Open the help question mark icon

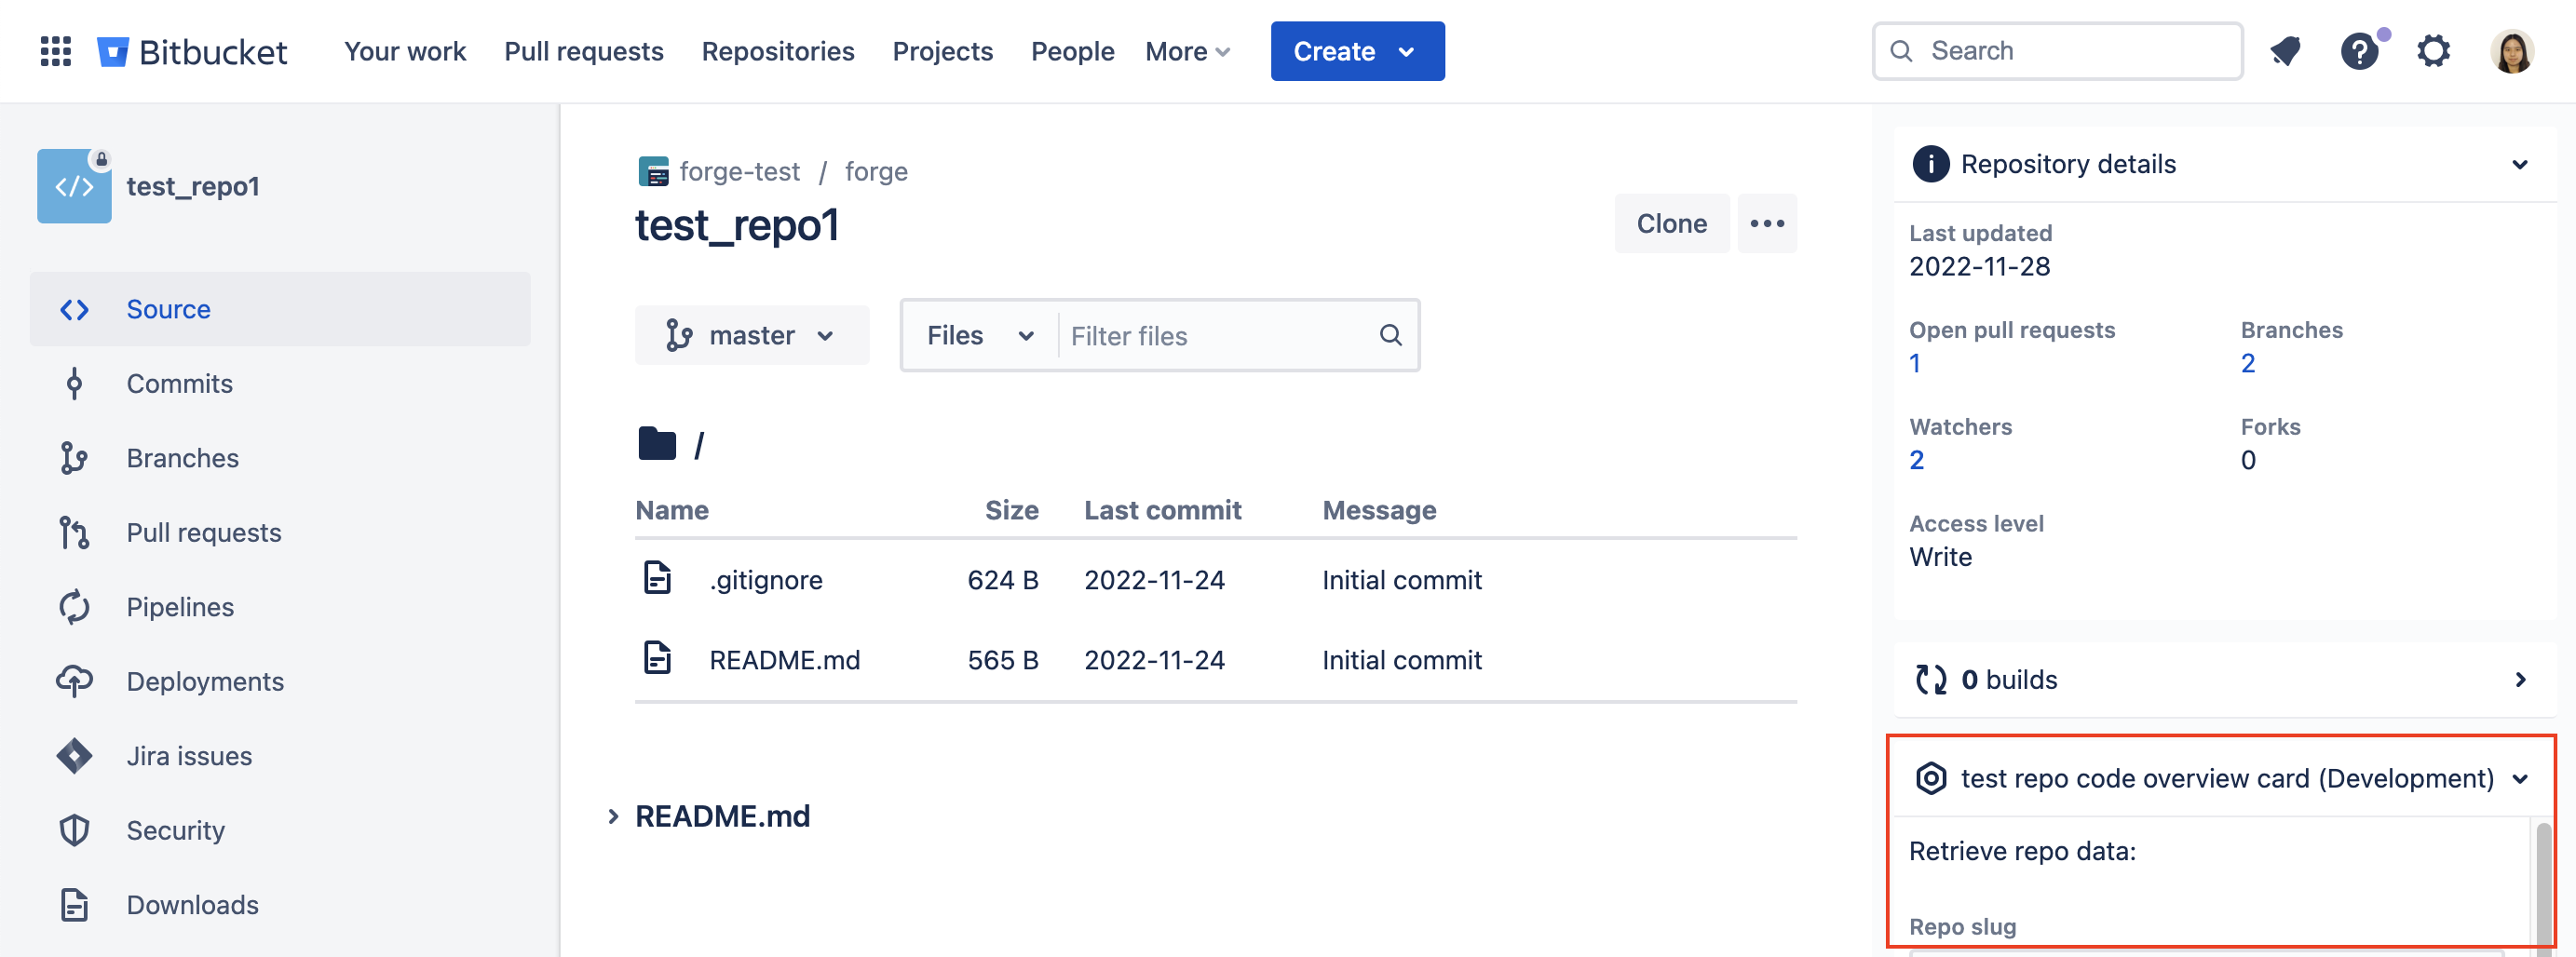2358,51
